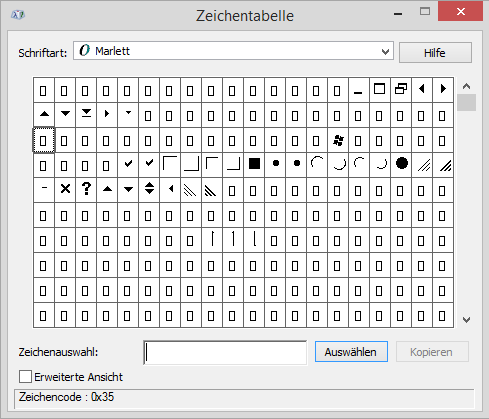Choose the checkmark glyph next to the large corner
Screen dimensions: 489x419
pyautogui.click(x=148, y=166)
